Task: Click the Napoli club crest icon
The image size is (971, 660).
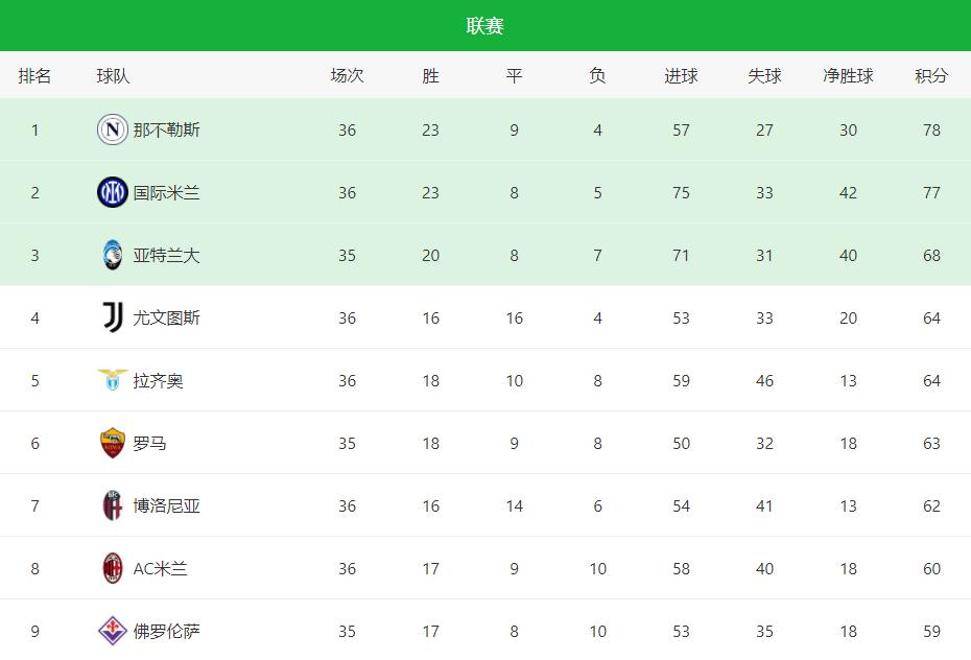Action: (x=113, y=129)
